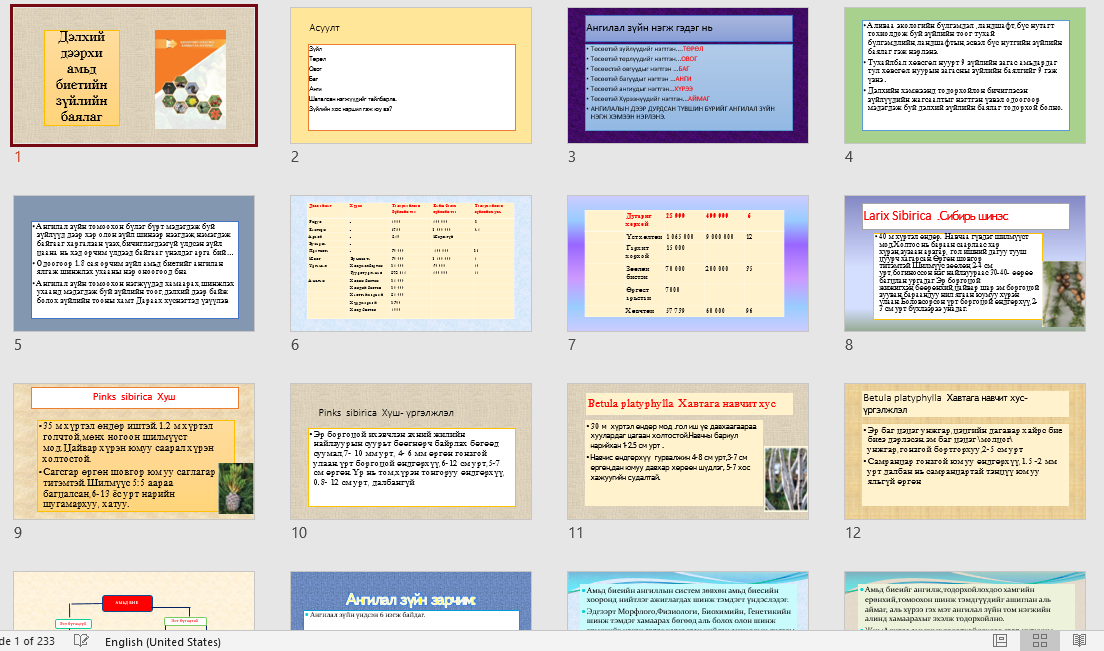Click slide number label 9
This screenshot has width=1104, height=651.
[18, 533]
